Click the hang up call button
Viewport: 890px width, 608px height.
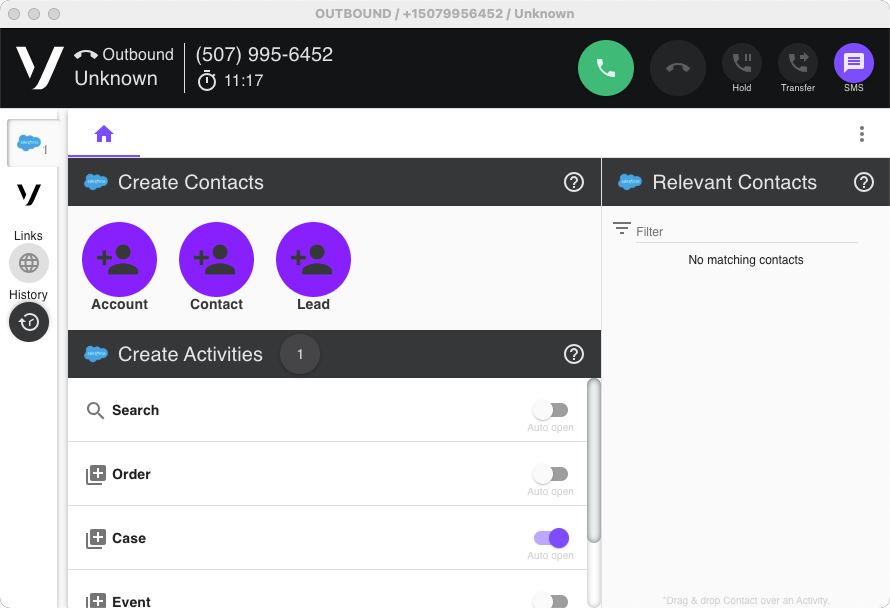coord(678,68)
